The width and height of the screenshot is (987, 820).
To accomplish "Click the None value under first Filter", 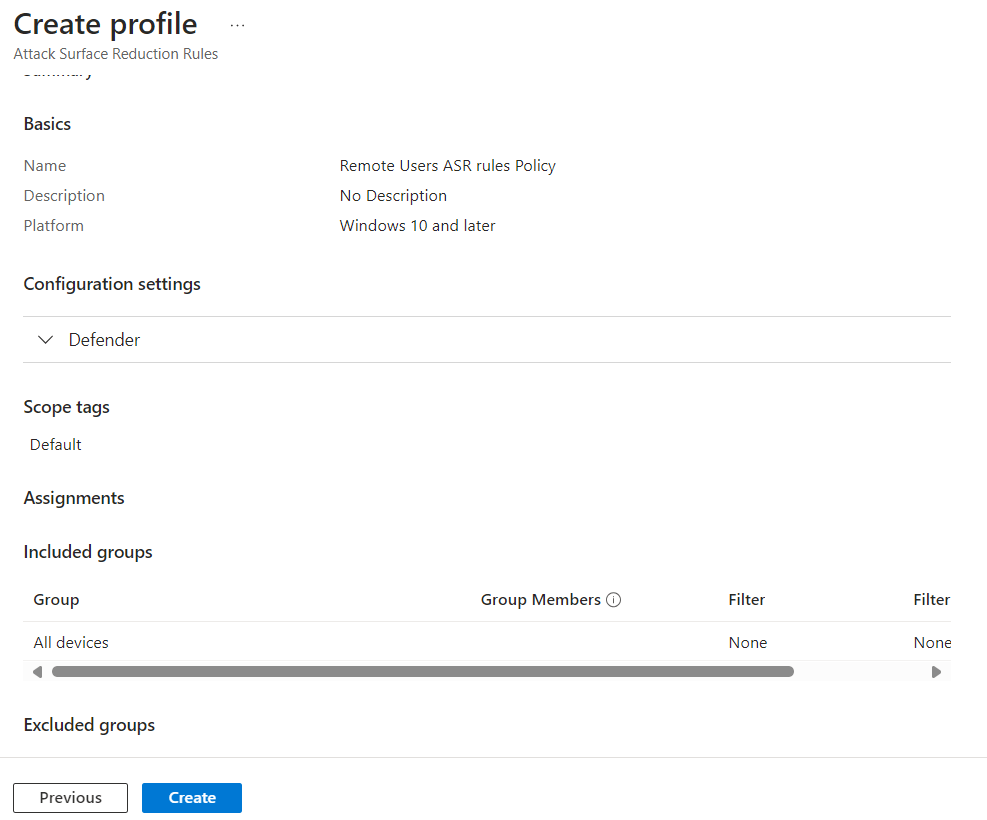I will [x=747, y=643].
